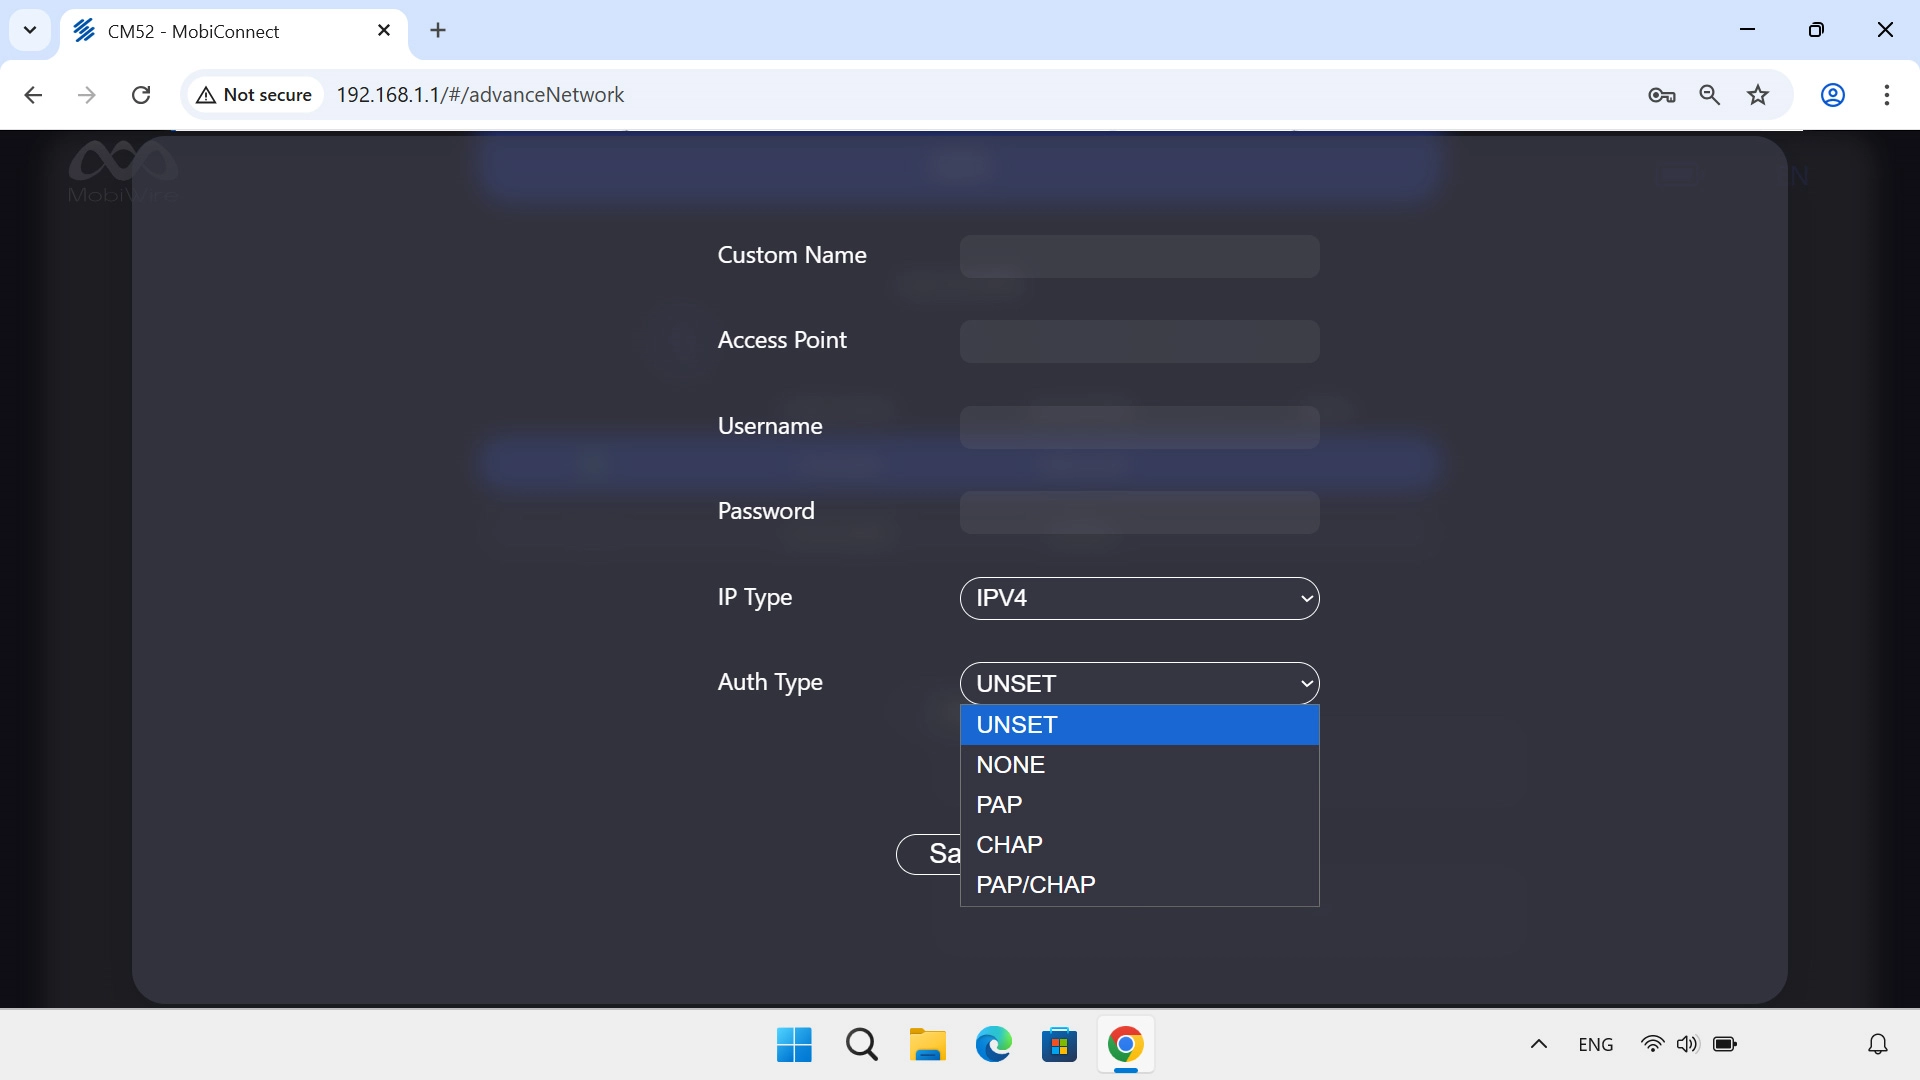The width and height of the screenshot is (1920, 1080).
Task: Choose the PAP/CHAP option
Action: coord(1138,885)
